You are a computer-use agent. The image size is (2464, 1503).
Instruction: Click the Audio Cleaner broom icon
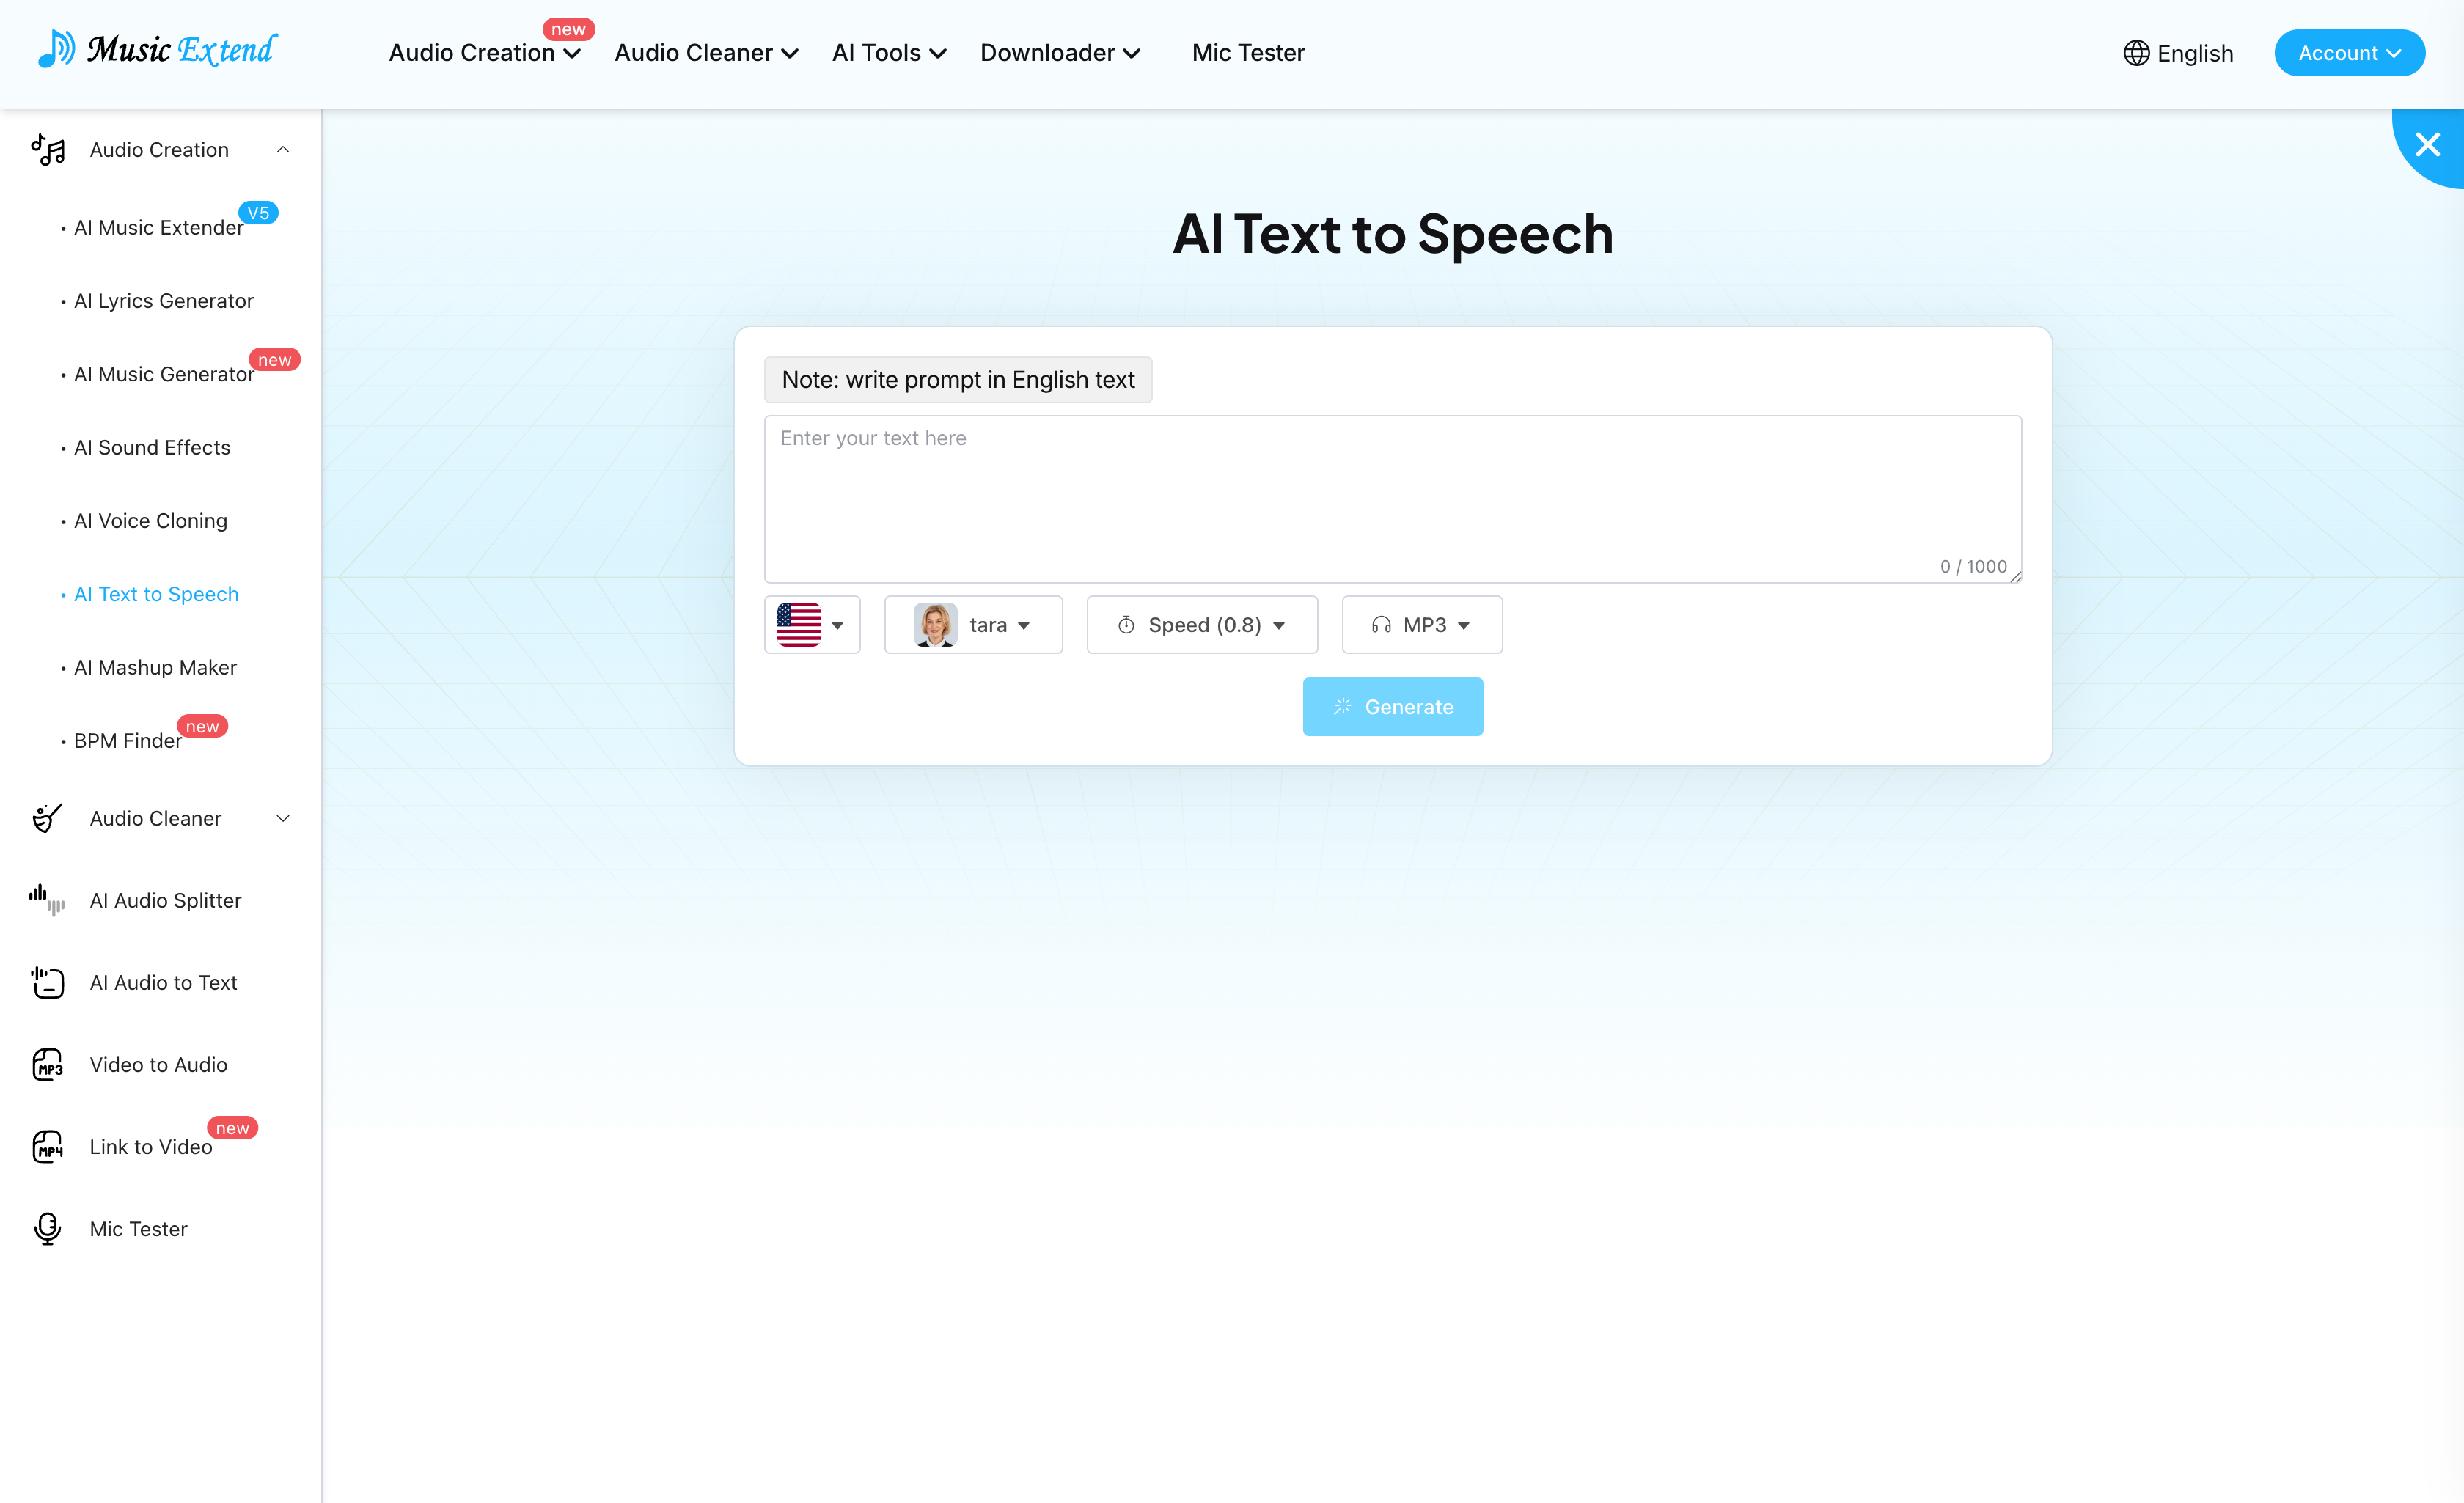(47, 818)
